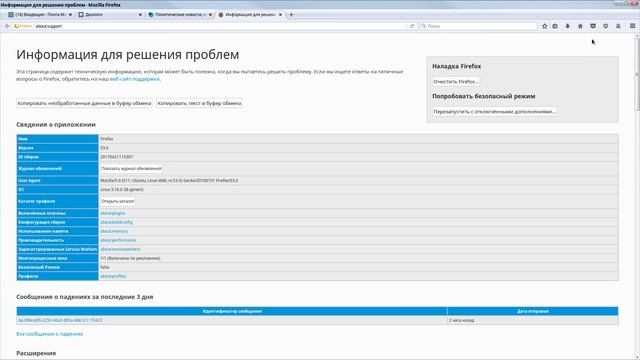This screenshot has height=360, width=640.
Task: Click the Наладка Firefox heading
Action: click(457, 66)
